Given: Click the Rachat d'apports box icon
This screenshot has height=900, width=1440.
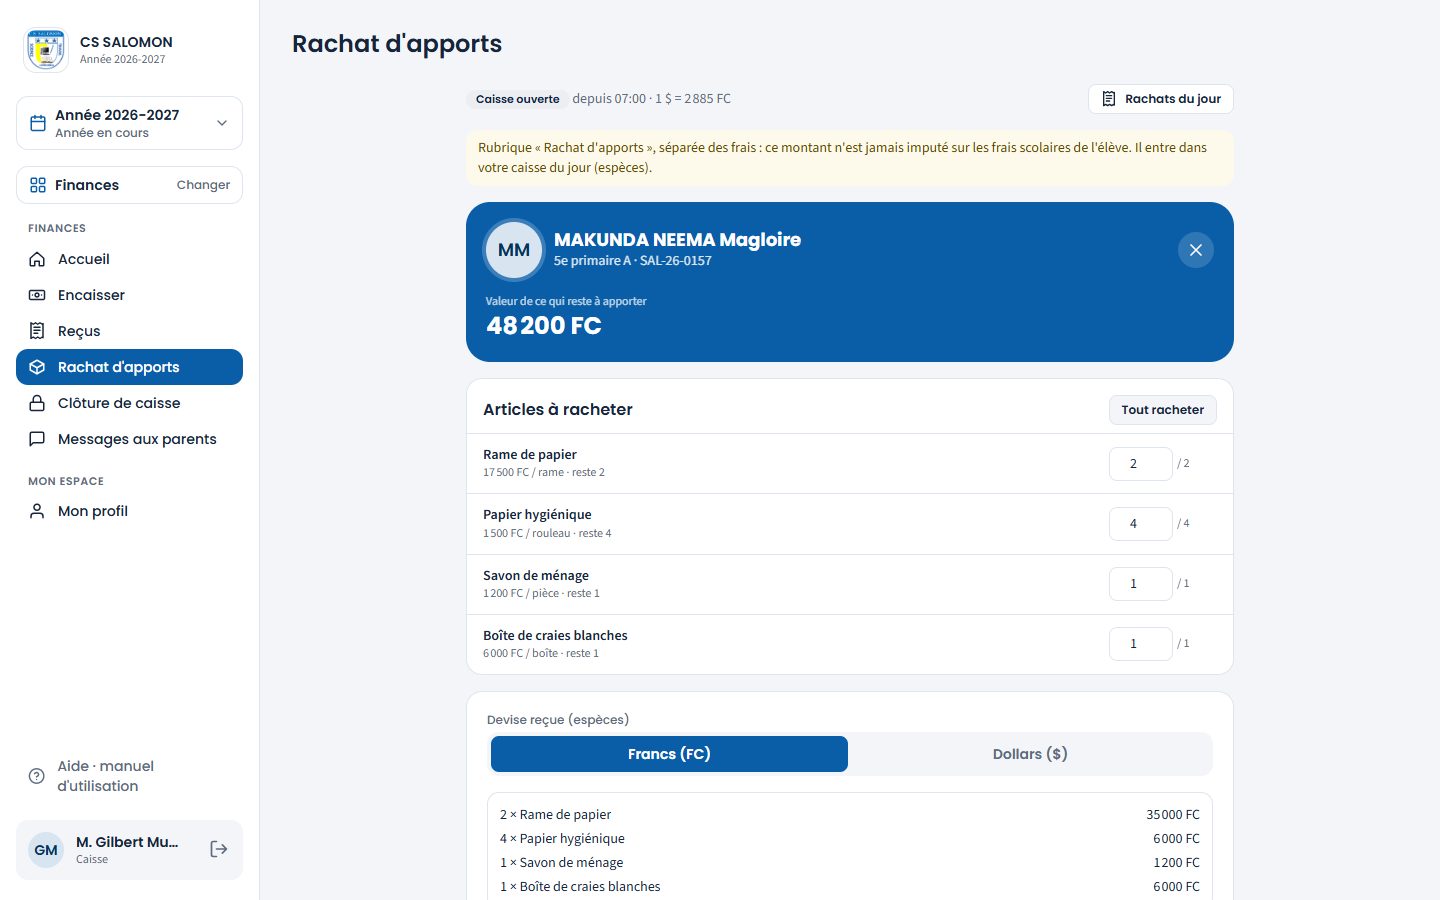Looking at the screenshot, I should (x=37, y=367).
